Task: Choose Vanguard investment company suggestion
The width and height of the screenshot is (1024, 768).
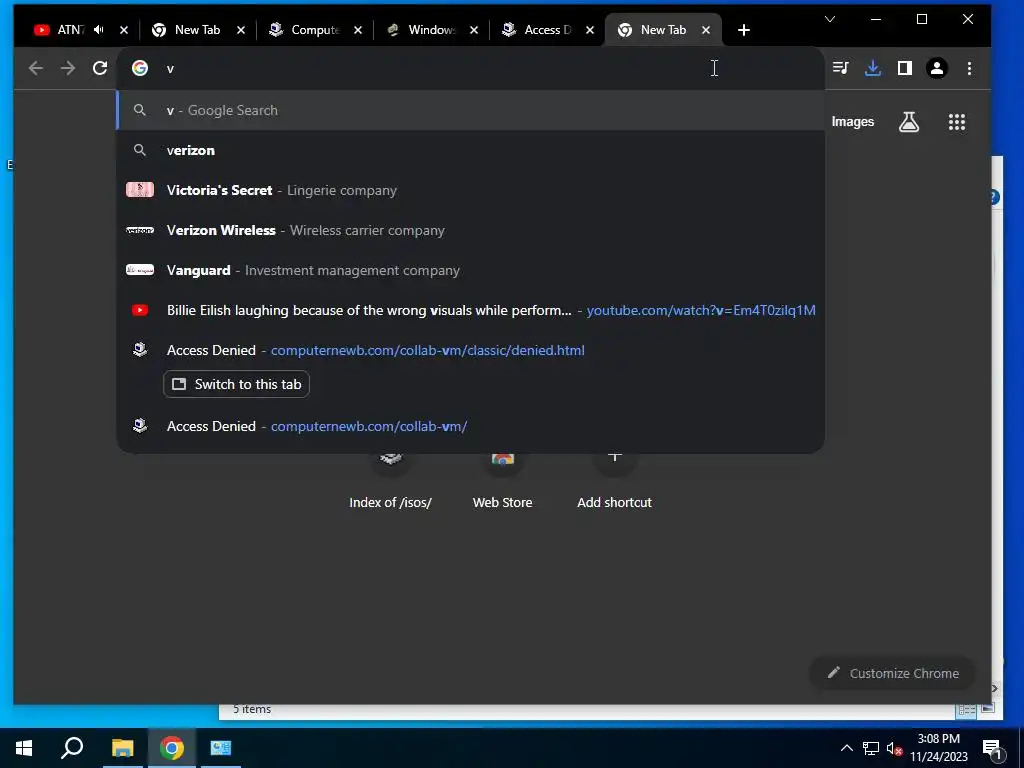Action: (470, 270)
